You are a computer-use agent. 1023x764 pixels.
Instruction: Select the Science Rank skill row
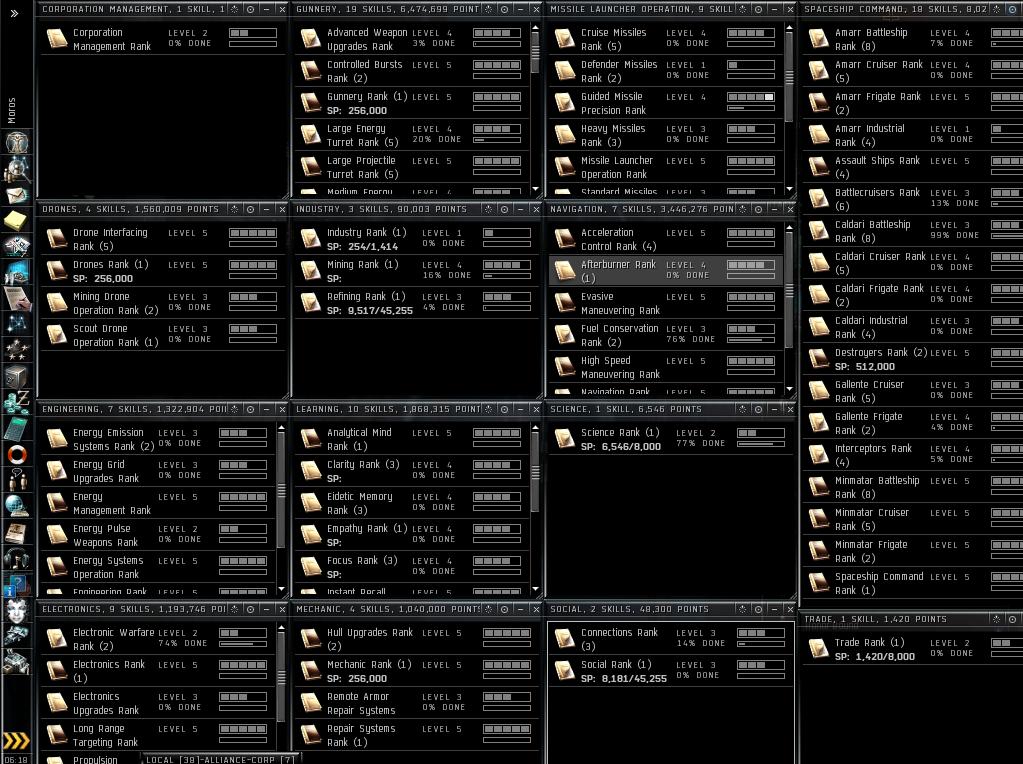671,439
